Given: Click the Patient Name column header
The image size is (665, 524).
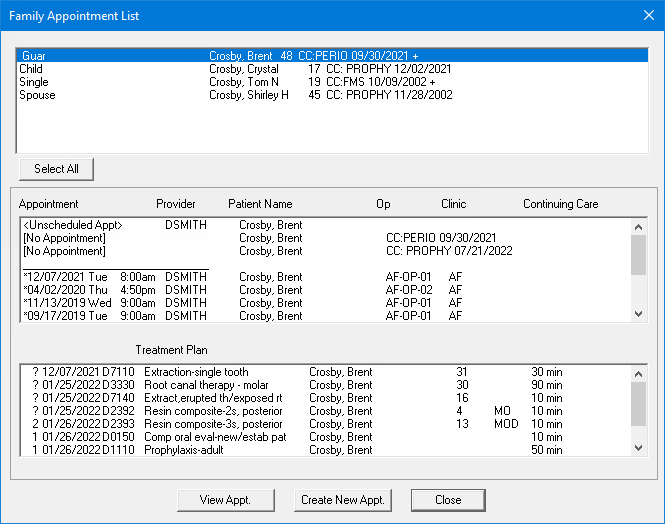Looking at the screenshot, I should pyautogui.click(x=260, y=204).
